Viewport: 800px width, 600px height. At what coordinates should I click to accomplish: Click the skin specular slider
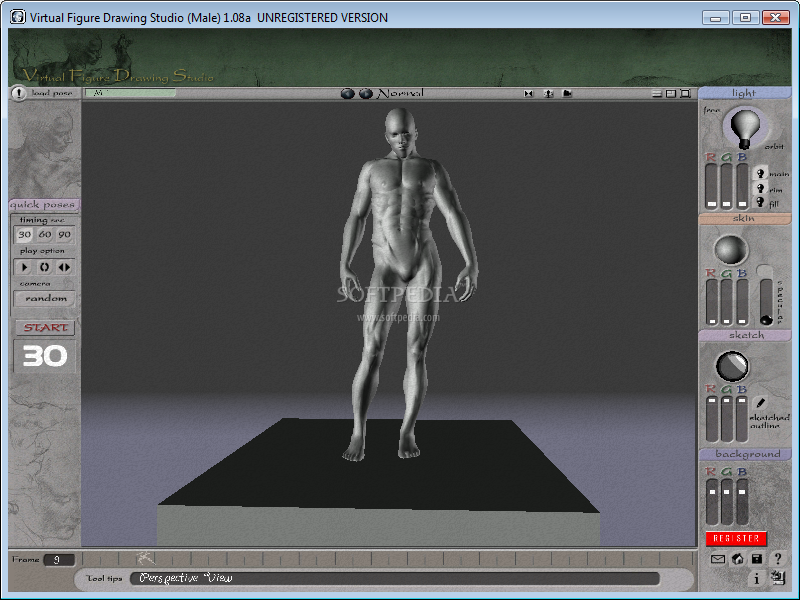766,302
